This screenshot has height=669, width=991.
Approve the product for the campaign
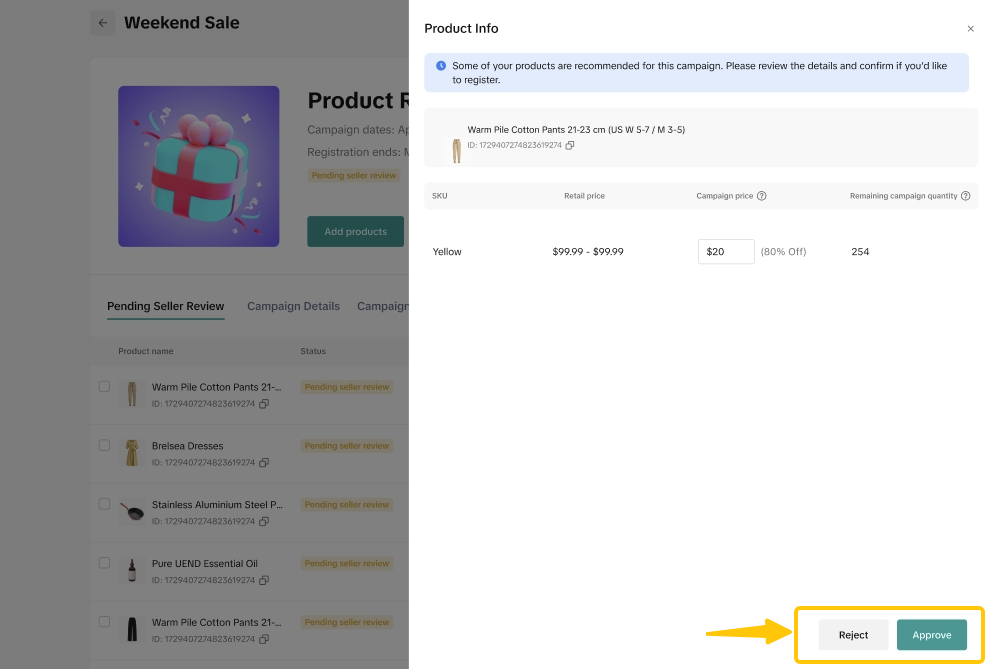click(x=931, y=635)
